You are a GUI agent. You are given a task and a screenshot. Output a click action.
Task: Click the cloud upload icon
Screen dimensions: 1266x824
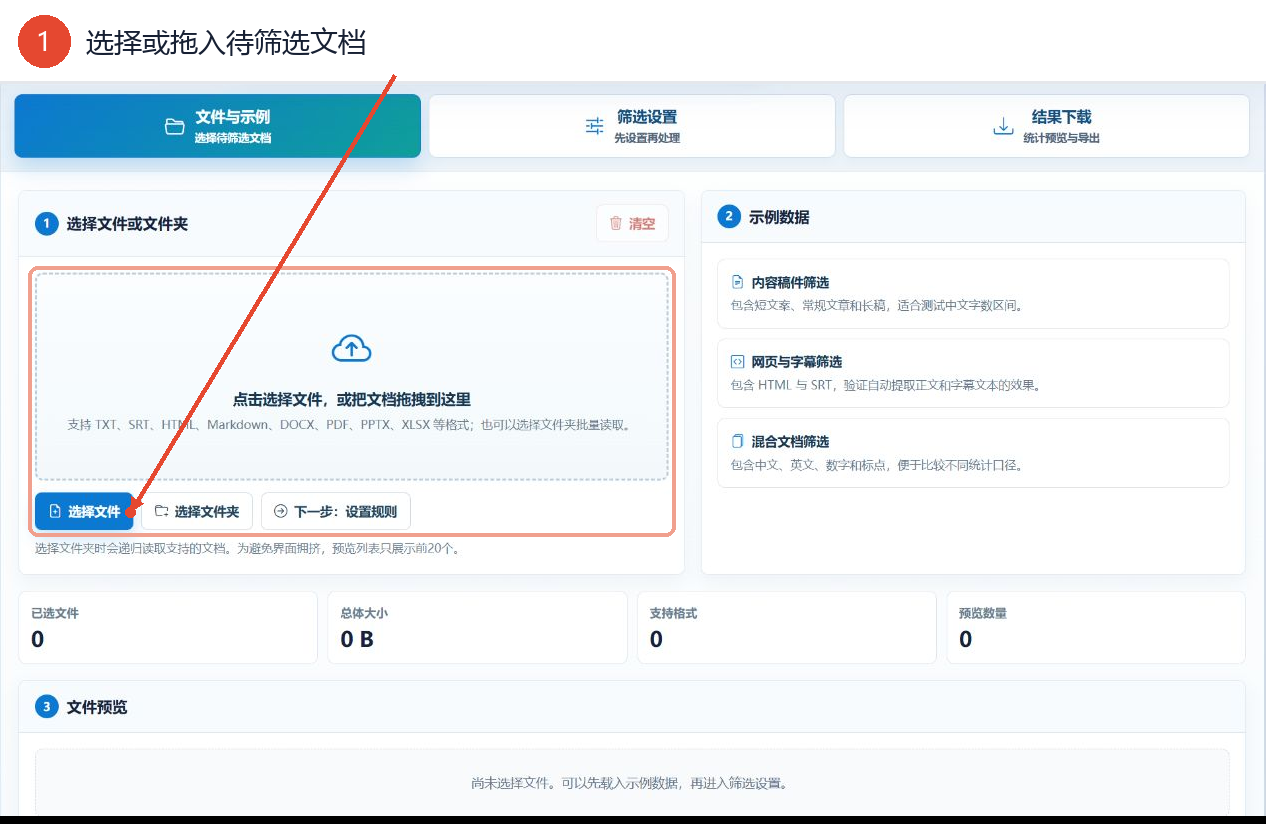click(x=352, y=349)
